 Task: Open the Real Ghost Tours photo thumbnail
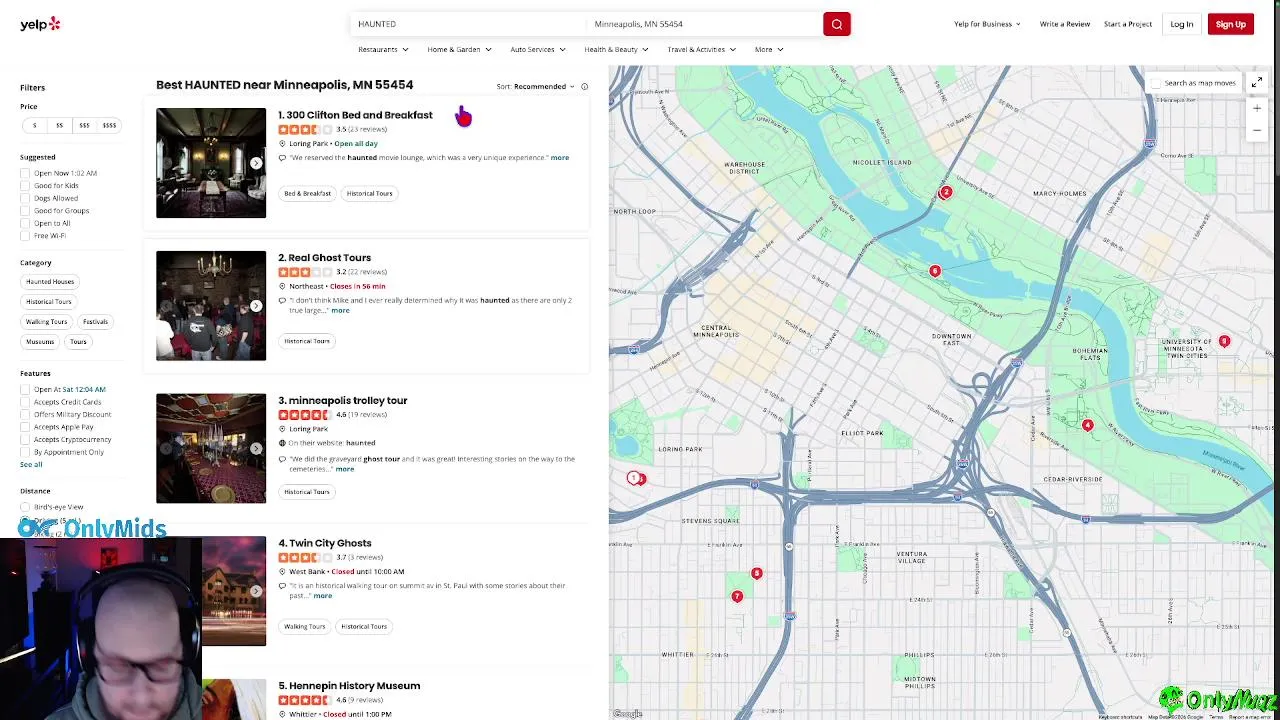tap(211, 305)
